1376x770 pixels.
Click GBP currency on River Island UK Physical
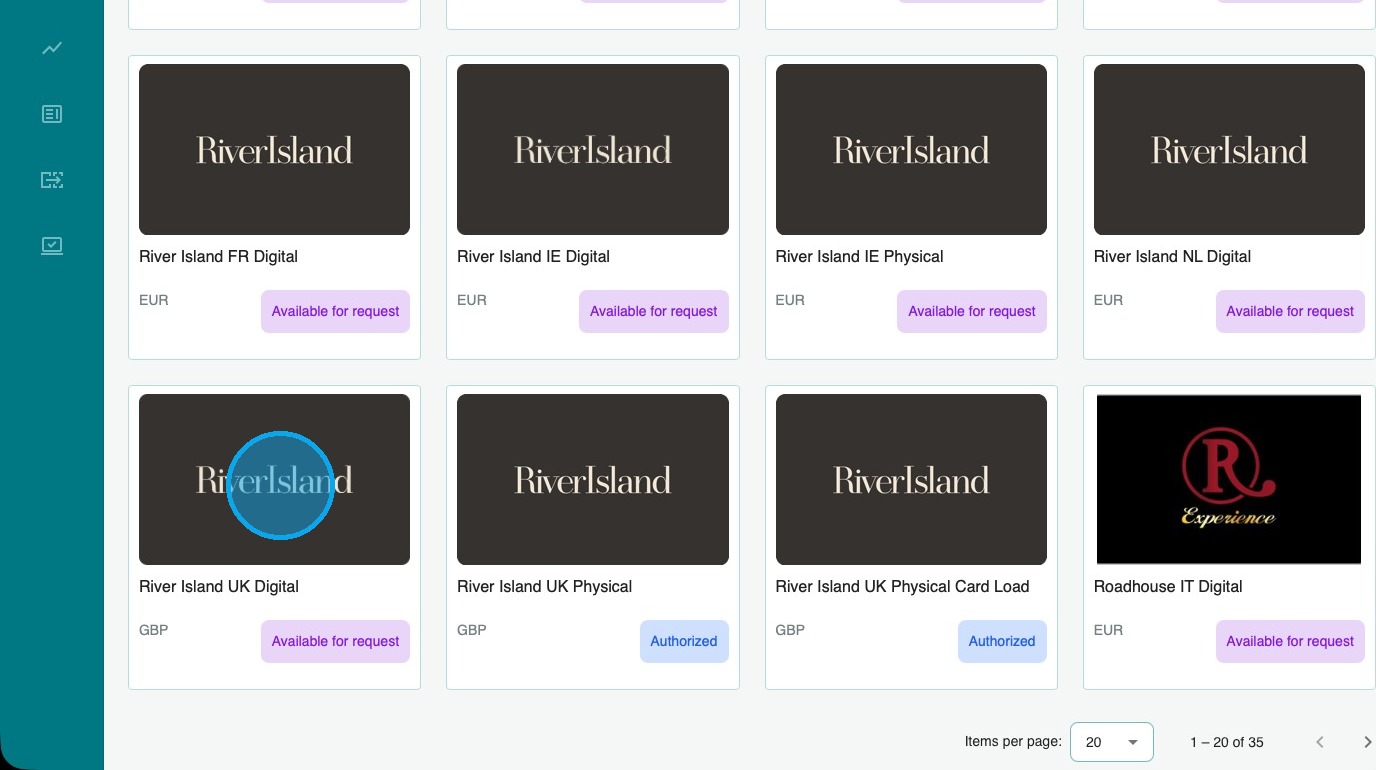pos(472,630)
